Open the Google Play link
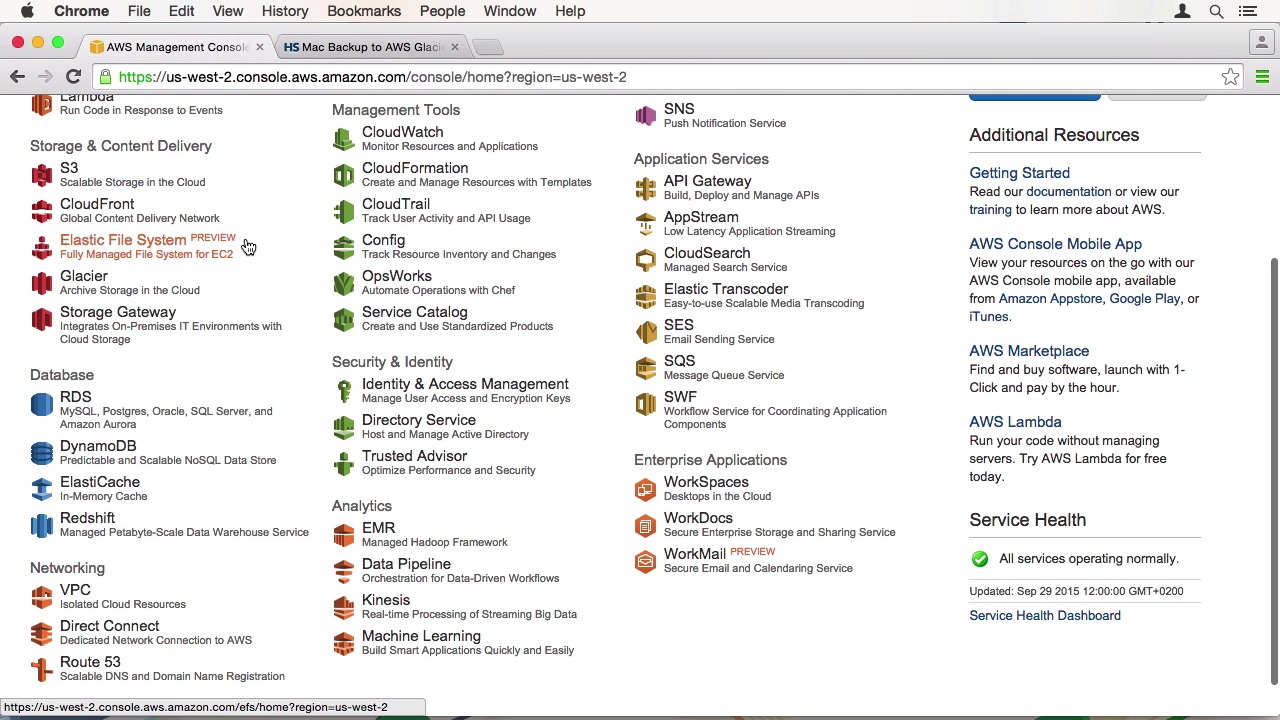This screenshot has width=1280, height=720. pyautogui.click(x=1145, y=299)
